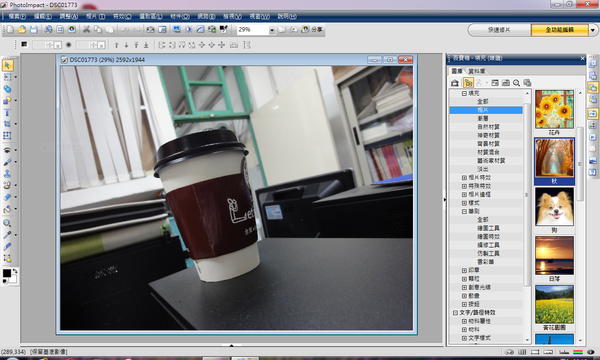Select the Zoom magnifier tool
600x360 pixels.
(7, 223)
